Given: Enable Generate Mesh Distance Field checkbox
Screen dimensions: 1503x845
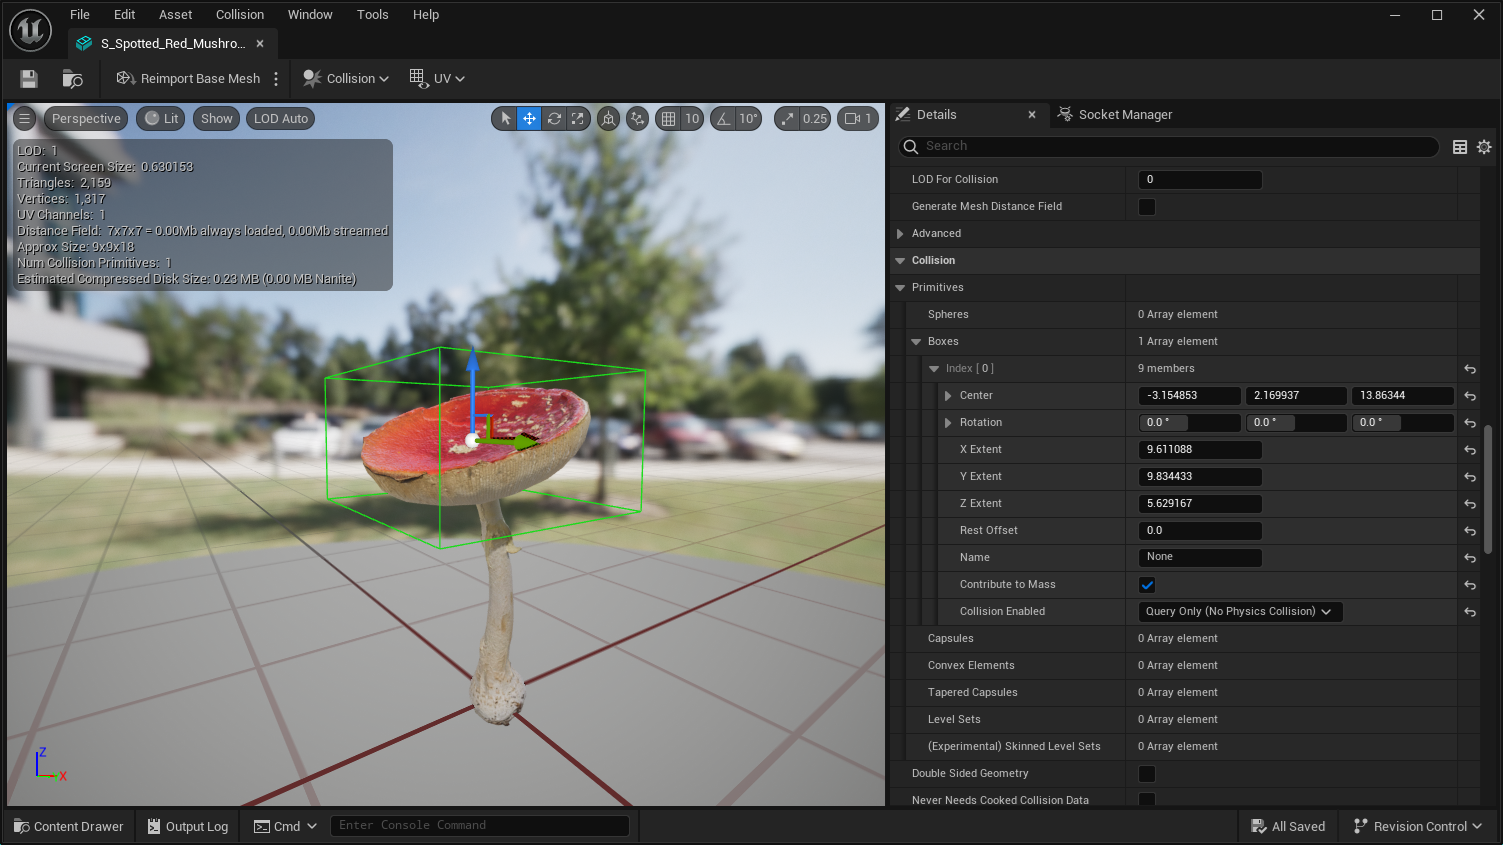Looking at the screenshot, I should pos(1147,207).
